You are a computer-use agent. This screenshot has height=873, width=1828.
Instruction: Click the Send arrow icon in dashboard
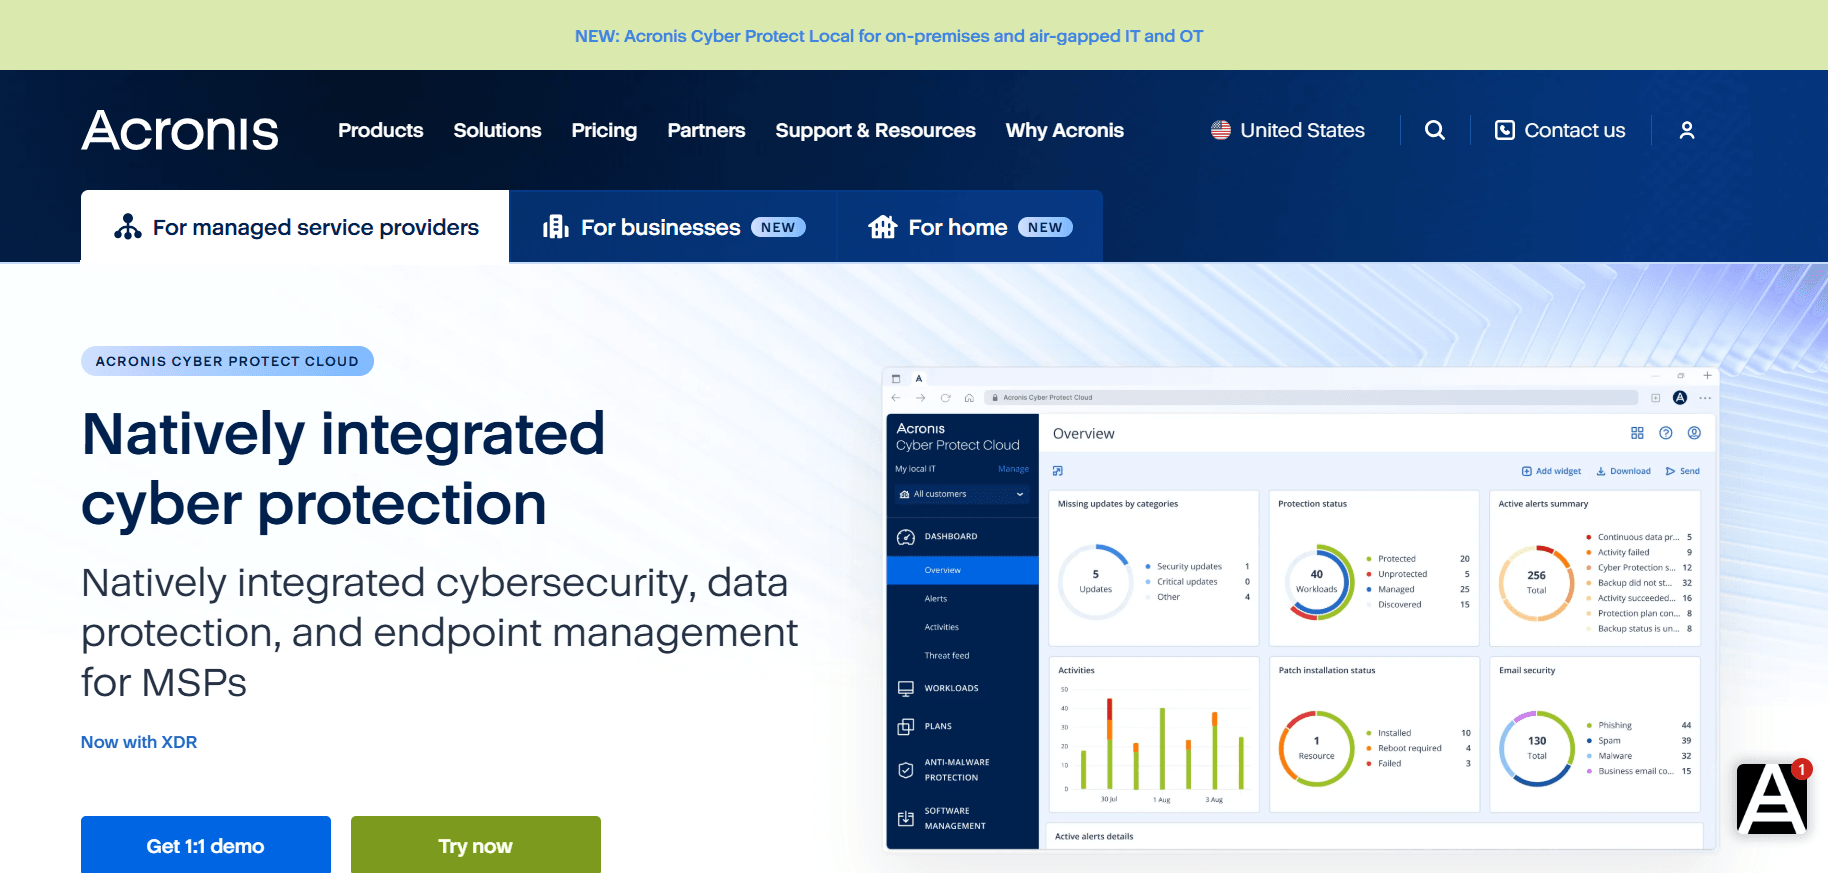1670,471
